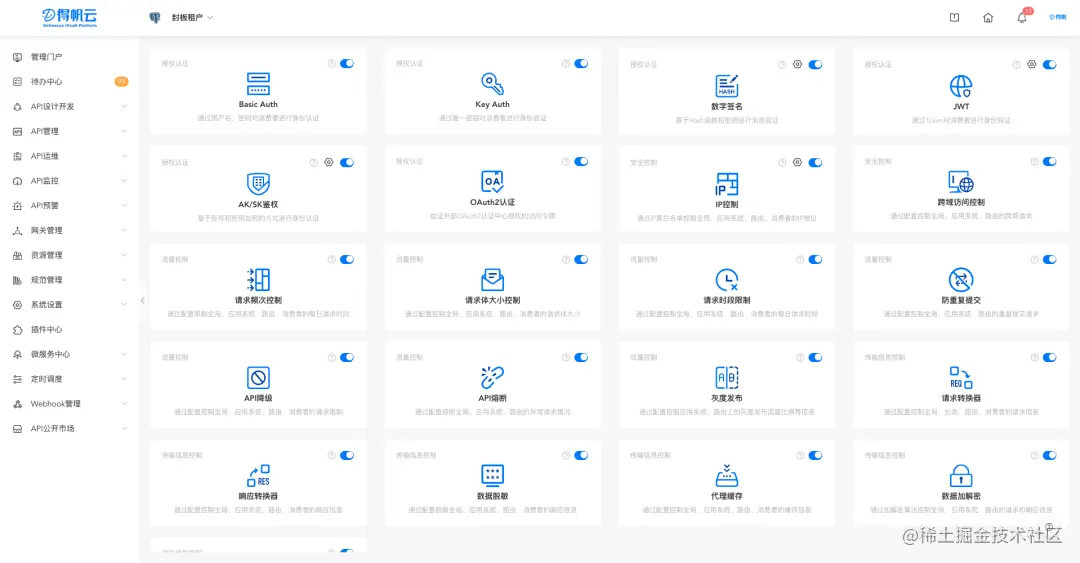Toggle the JWT plugin switch
Viewport: 1080px width, 563px height.
pyautogui.click(x=1050, y=64)
